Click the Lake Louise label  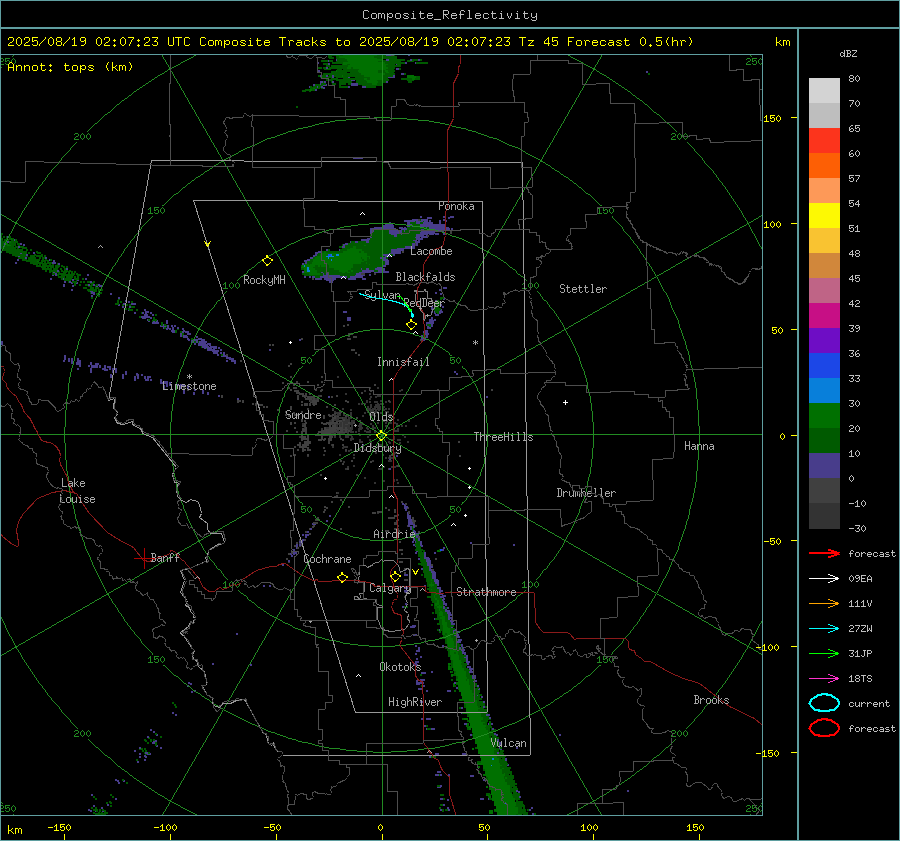point(78,491)
